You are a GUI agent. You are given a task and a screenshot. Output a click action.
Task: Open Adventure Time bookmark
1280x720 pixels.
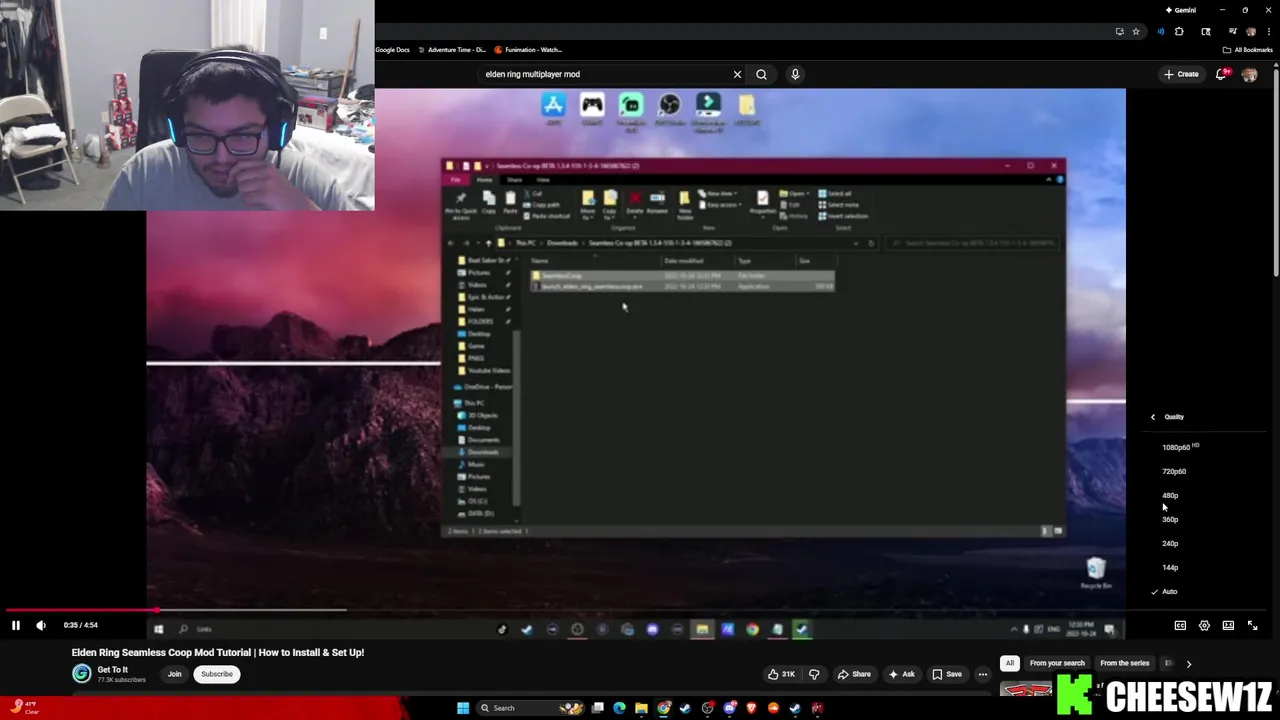(452, 50)
